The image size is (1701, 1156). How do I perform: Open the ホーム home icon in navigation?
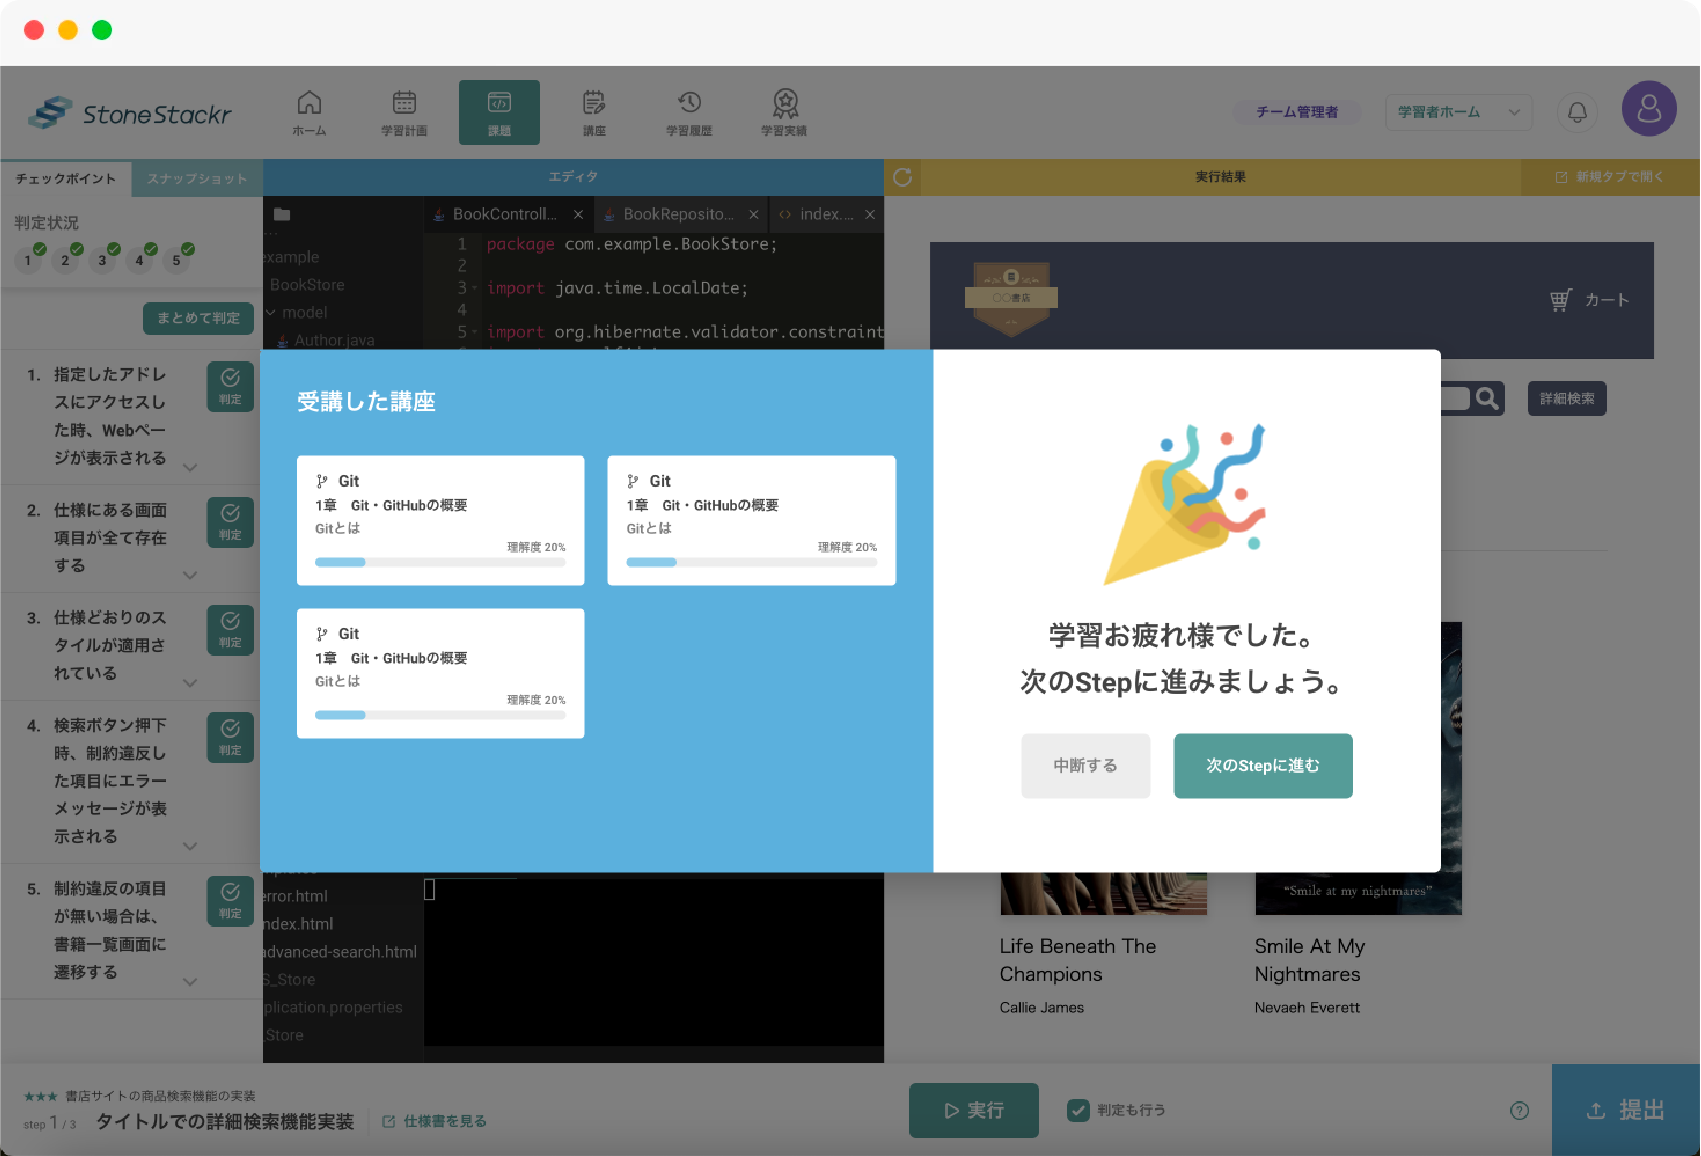309,113
